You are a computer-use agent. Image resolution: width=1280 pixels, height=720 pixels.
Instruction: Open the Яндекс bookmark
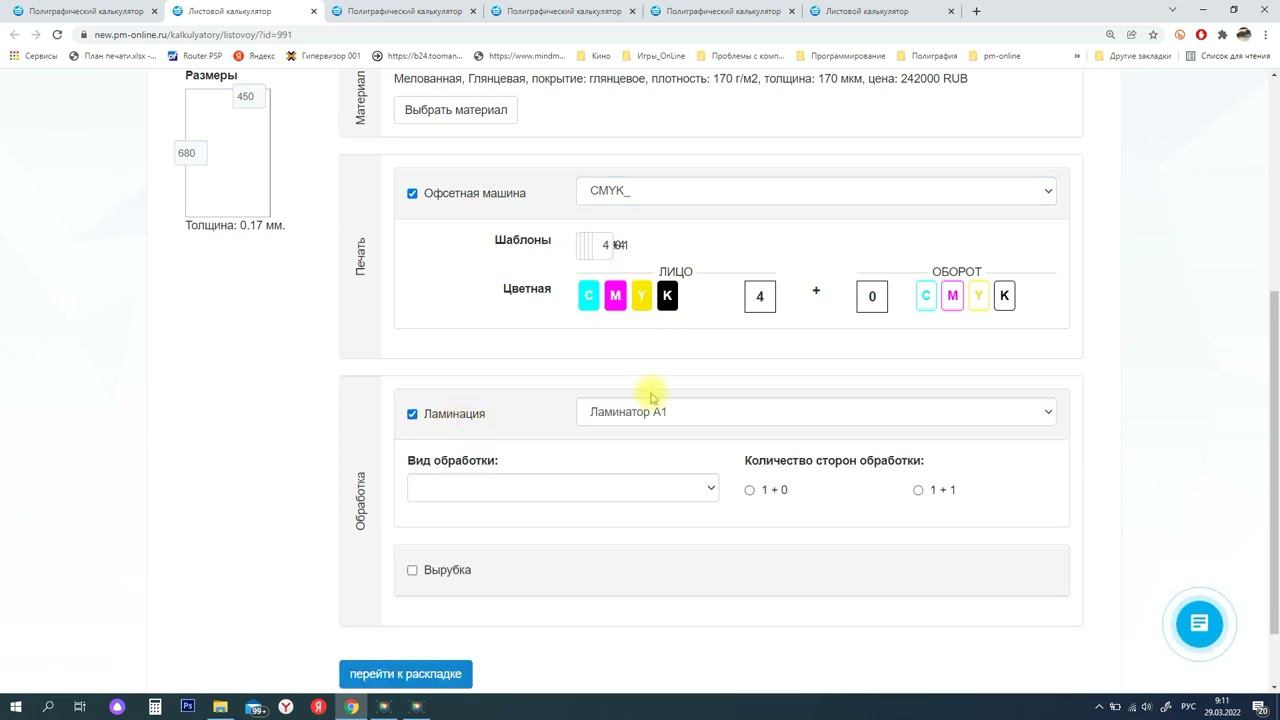[x=254, y=56]
